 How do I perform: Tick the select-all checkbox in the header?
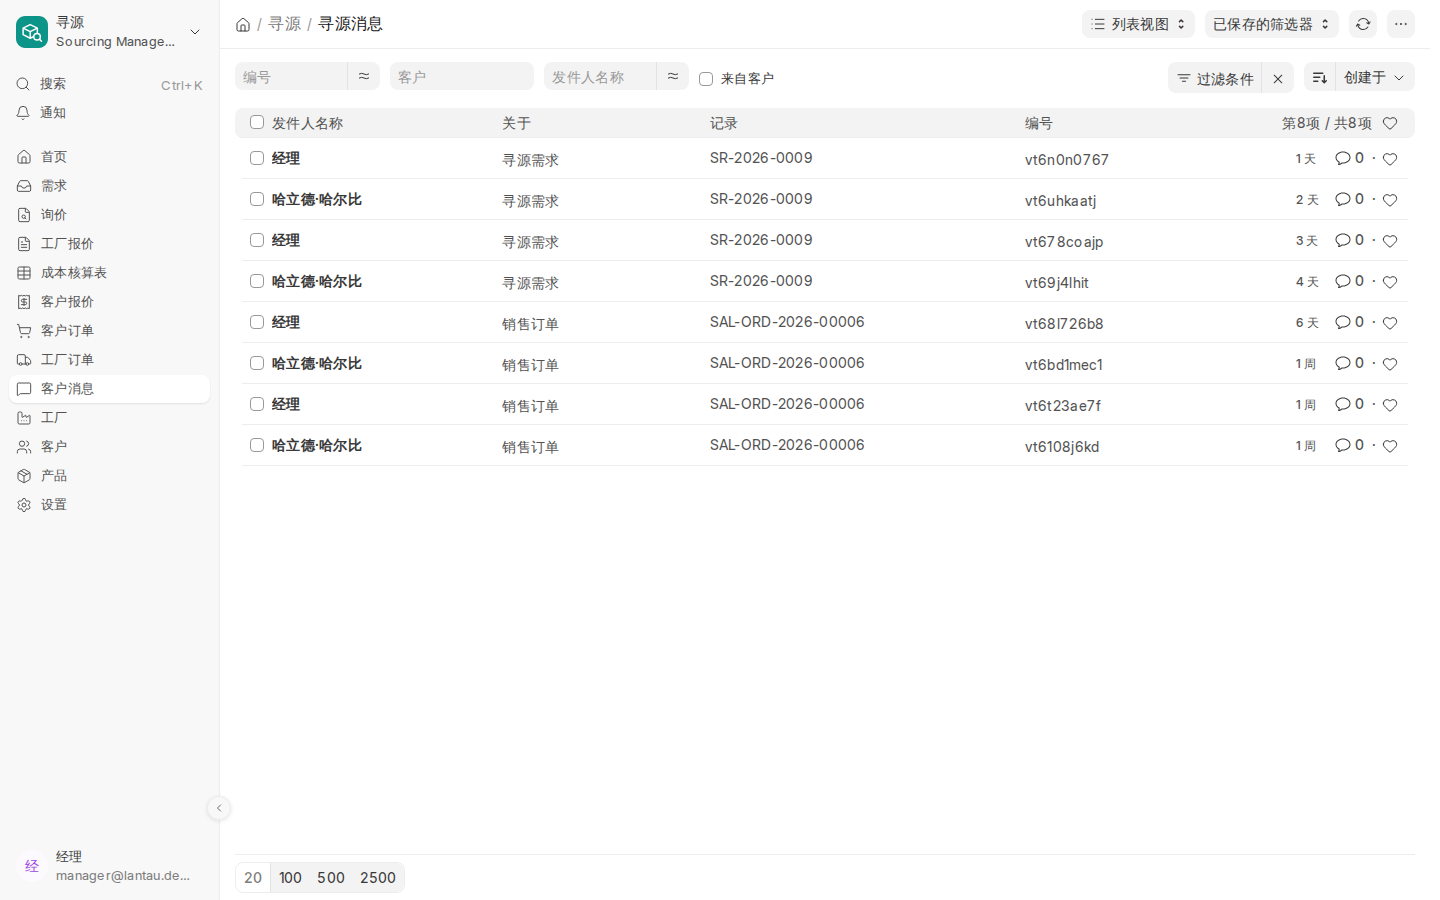click(257, 122)
